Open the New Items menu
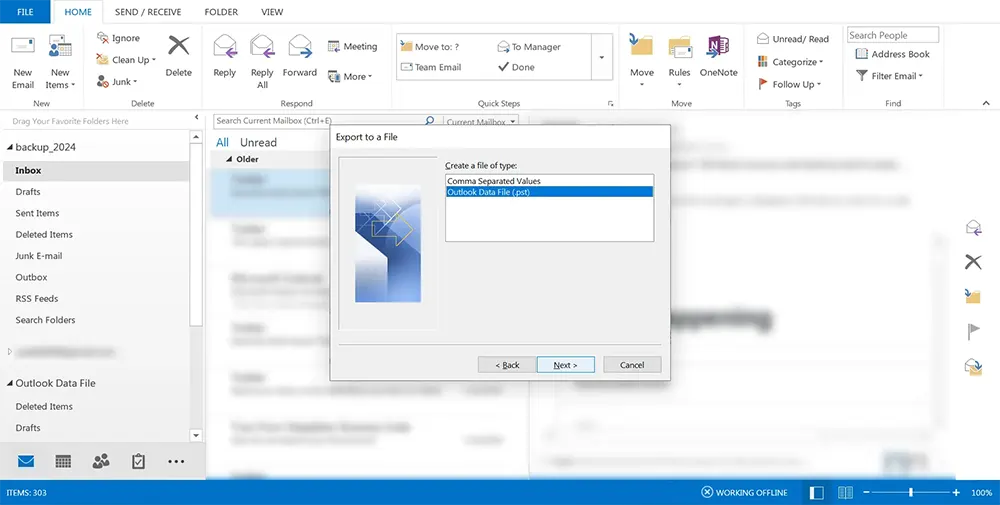1000x505 pixels. [60, 61]
